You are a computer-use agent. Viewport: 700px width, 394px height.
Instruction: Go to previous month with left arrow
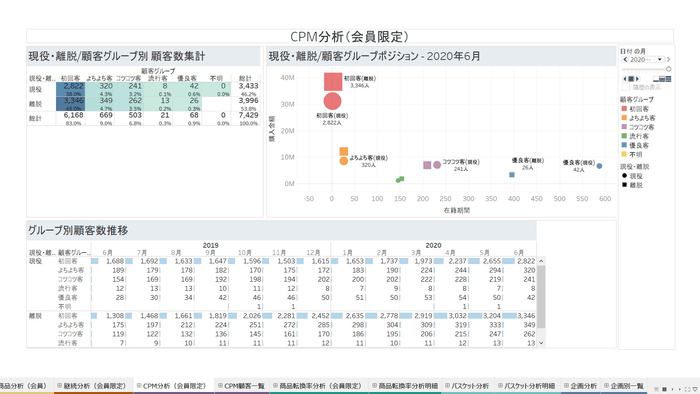(x=625, y=59)
